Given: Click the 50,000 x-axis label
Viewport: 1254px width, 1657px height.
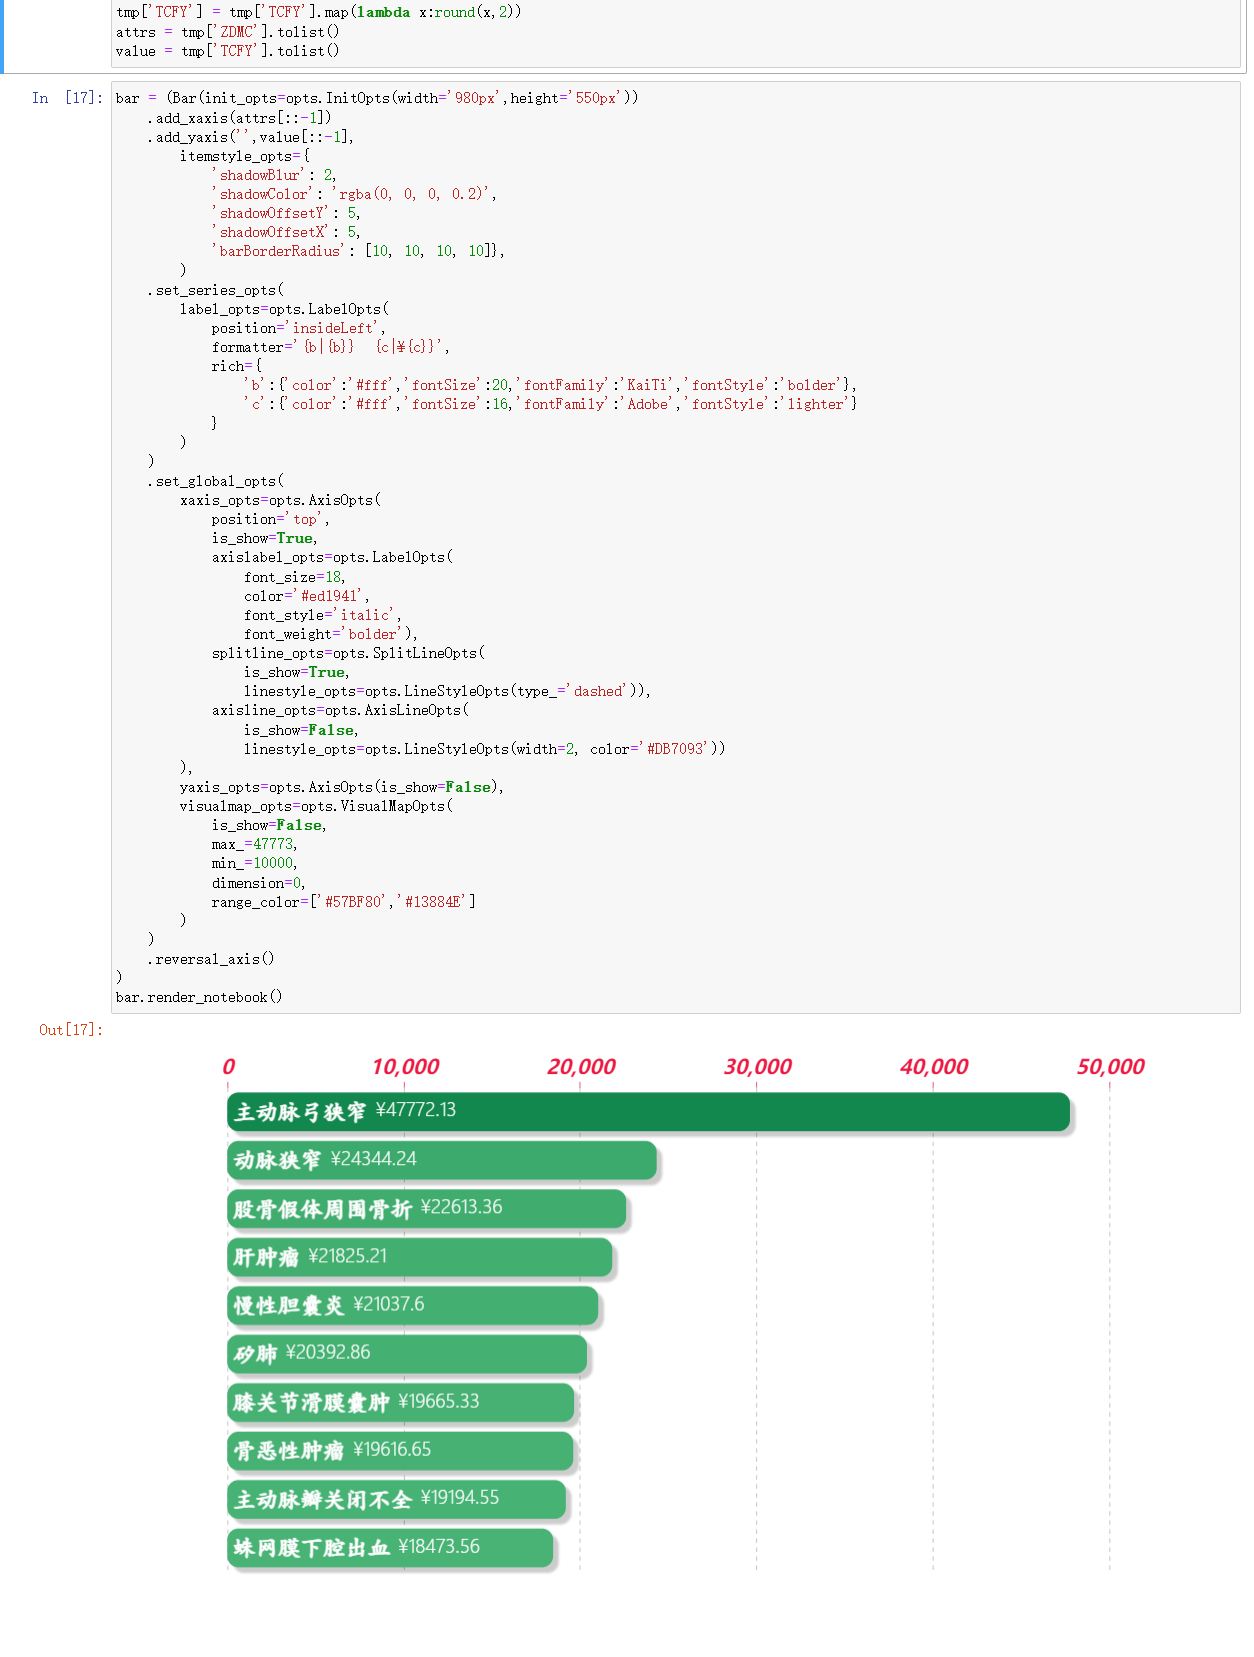Looking at the screenshot, I should pos(1110,1067).
